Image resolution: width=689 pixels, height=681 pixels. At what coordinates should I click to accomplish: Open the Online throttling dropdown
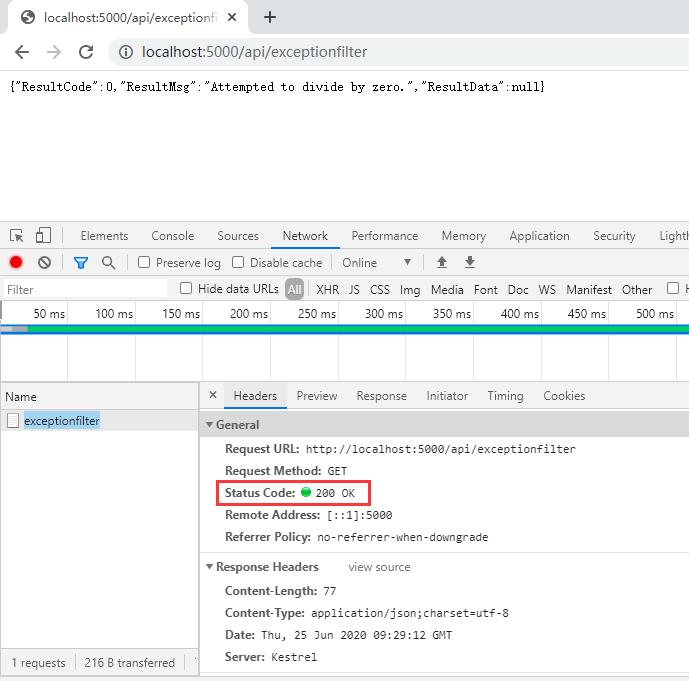pos(377,263)
